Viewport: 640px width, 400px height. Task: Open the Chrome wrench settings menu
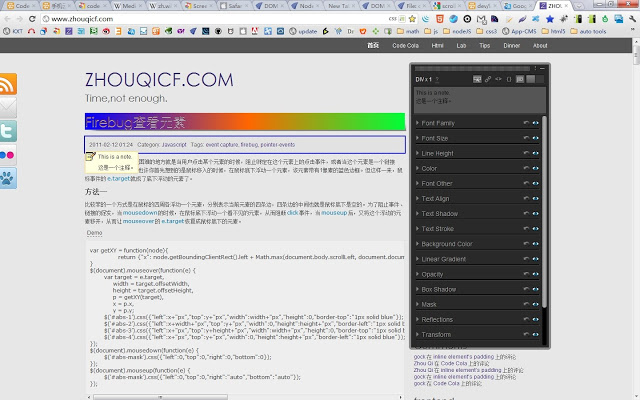coord(632,19)
